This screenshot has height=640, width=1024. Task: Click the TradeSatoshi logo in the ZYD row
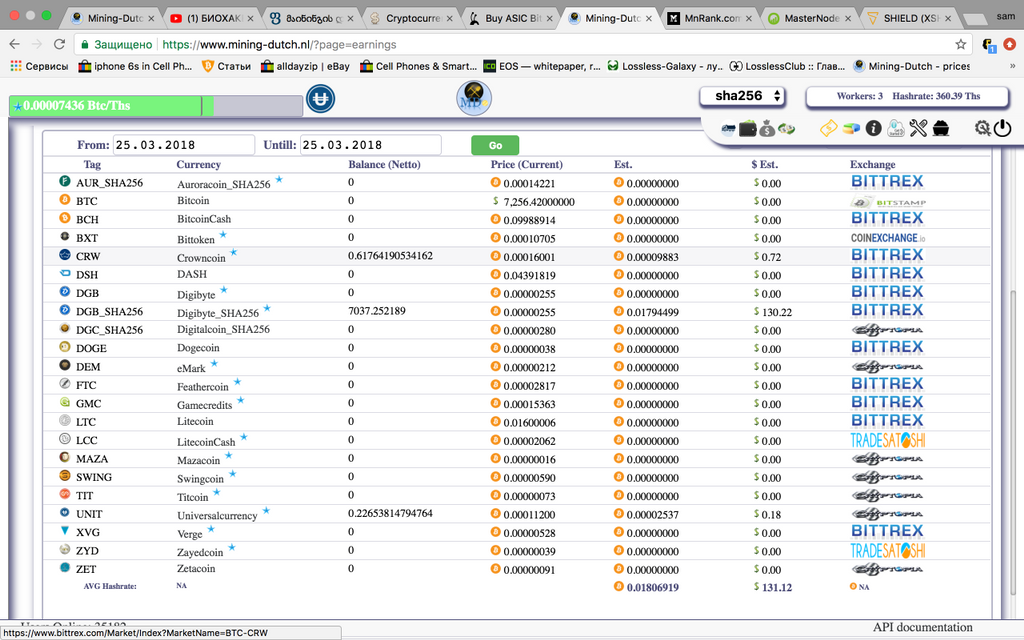tap(888, 551)
